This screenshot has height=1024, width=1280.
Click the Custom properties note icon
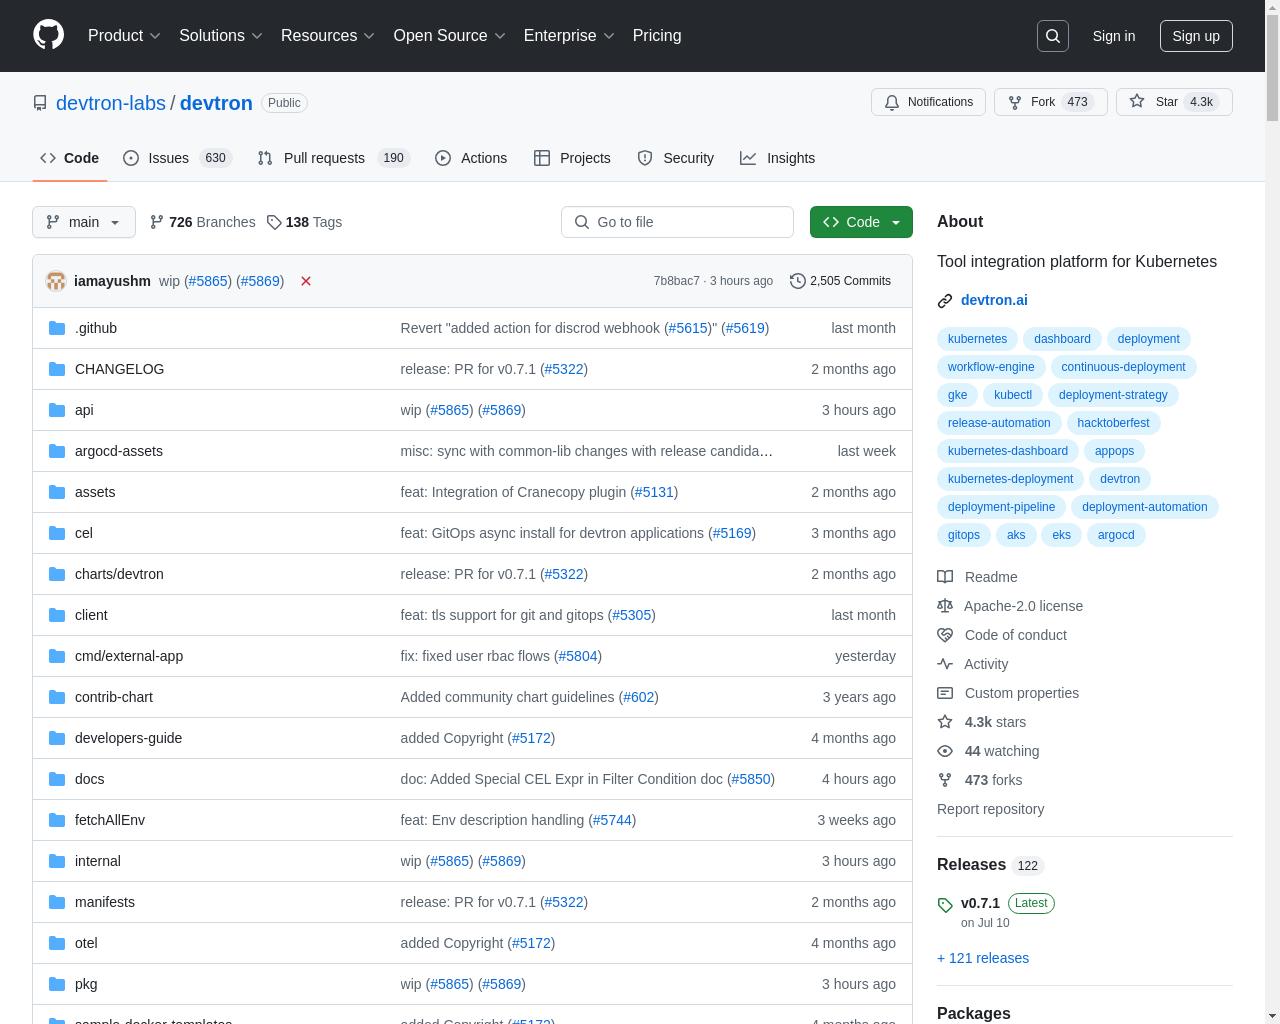tap(945, 693)
